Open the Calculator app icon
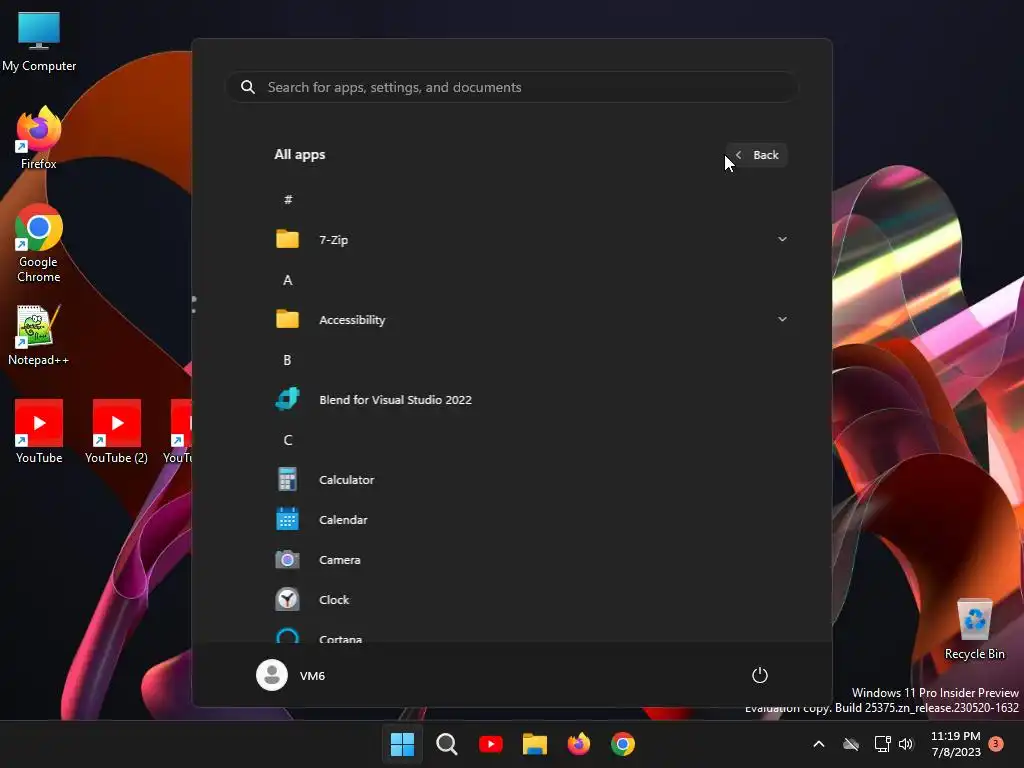Screen dimensions: 1024x768 pyautogui.click(x=287, y=479)
